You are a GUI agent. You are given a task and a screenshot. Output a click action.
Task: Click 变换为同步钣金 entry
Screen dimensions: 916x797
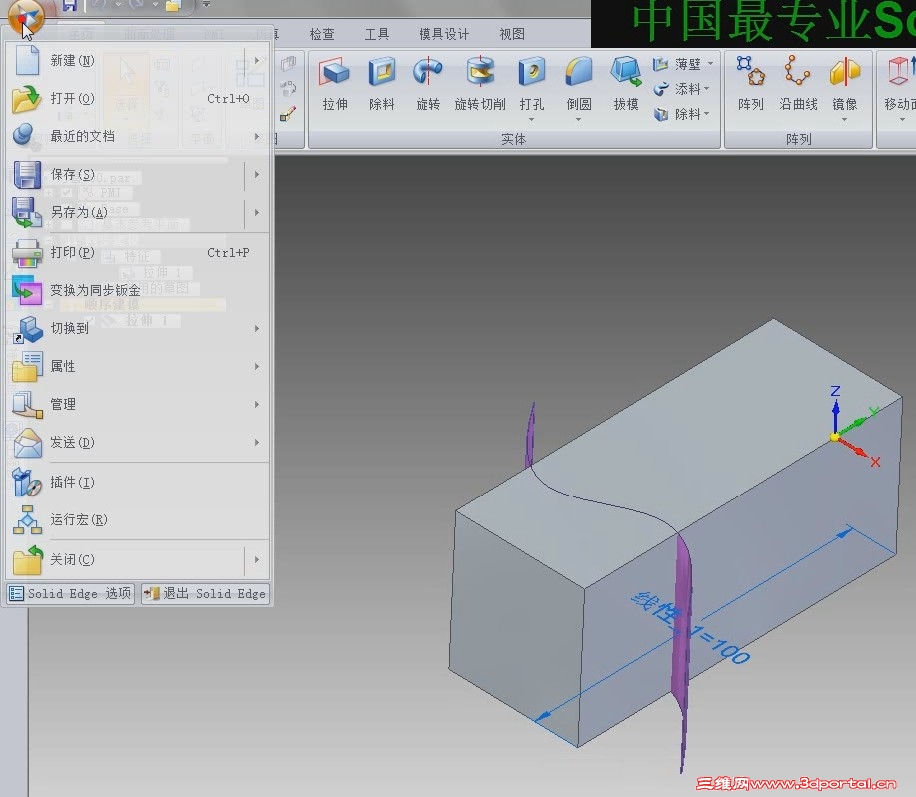tap(139, 290)
